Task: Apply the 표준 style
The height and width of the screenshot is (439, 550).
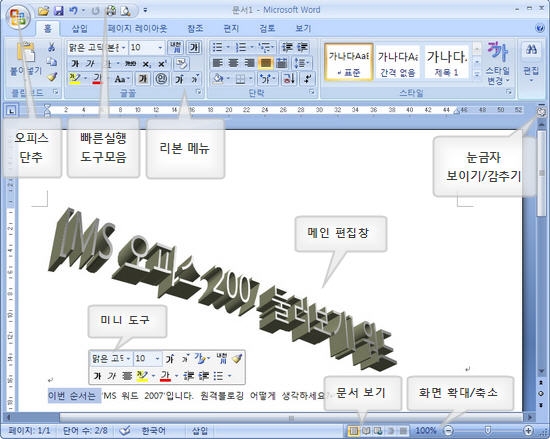Action: pos(349,62)
